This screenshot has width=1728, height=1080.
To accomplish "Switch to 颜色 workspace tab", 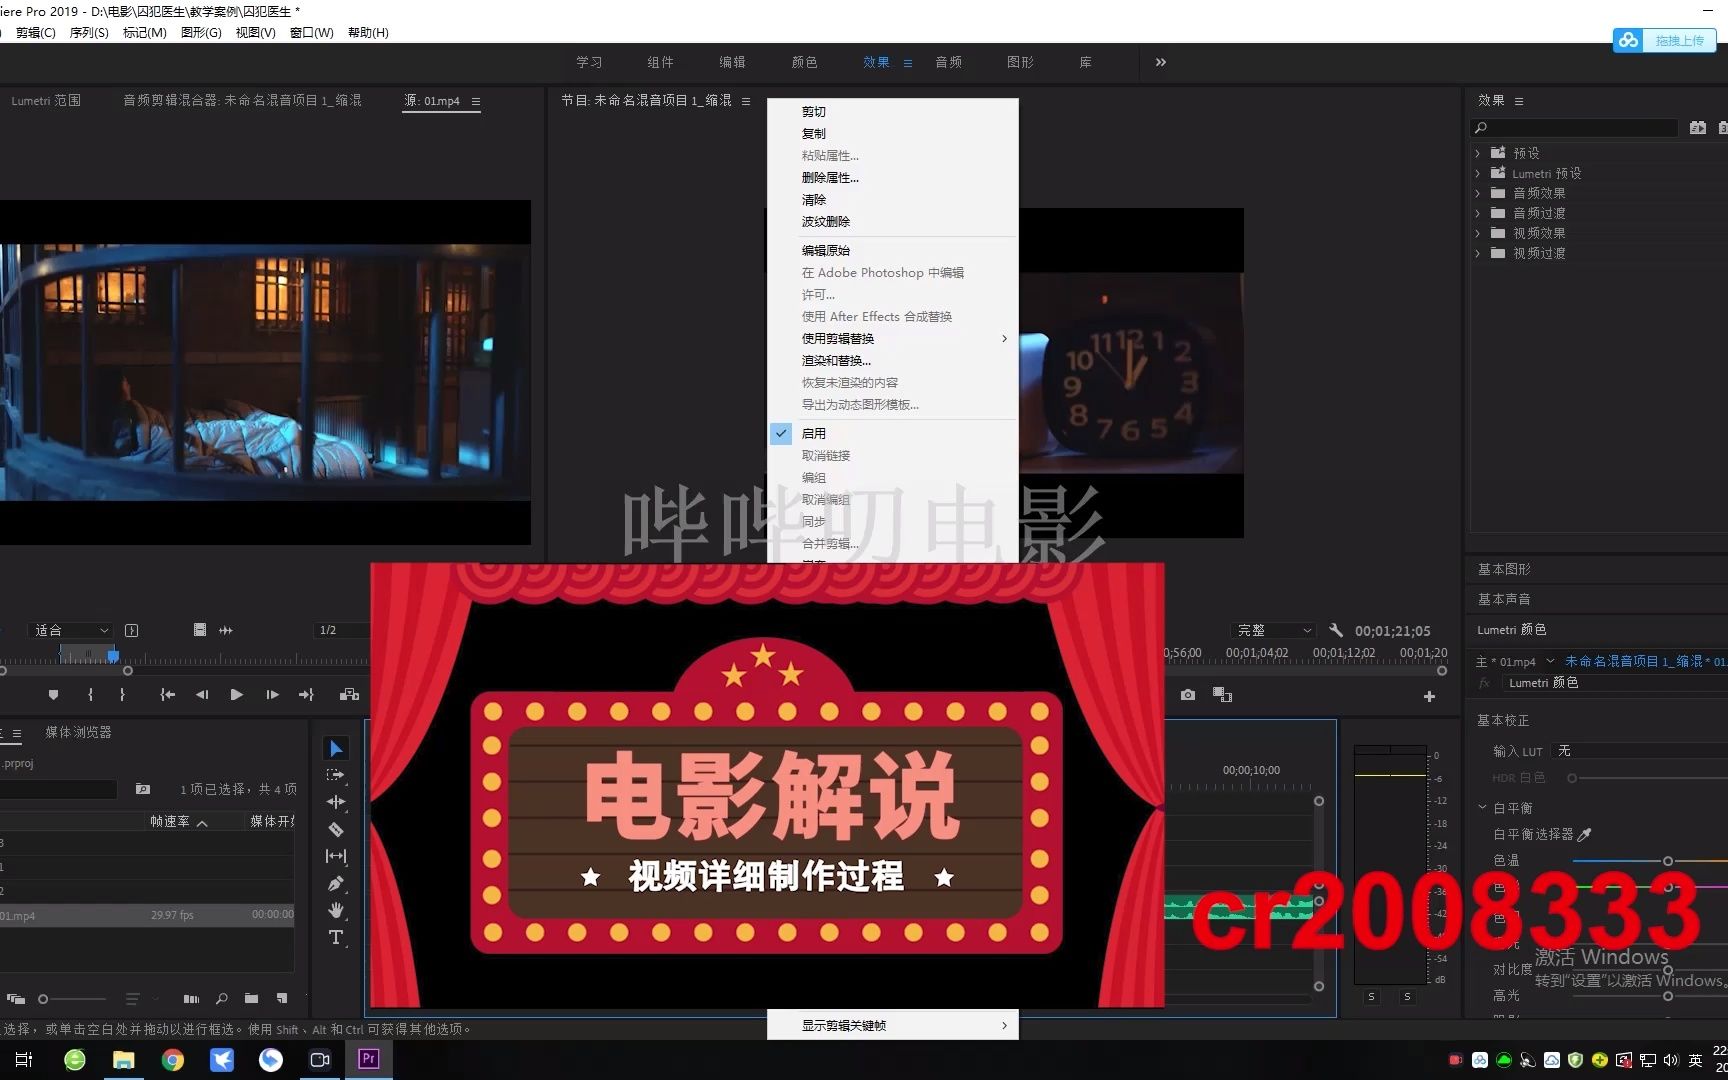I will [804, 62].
